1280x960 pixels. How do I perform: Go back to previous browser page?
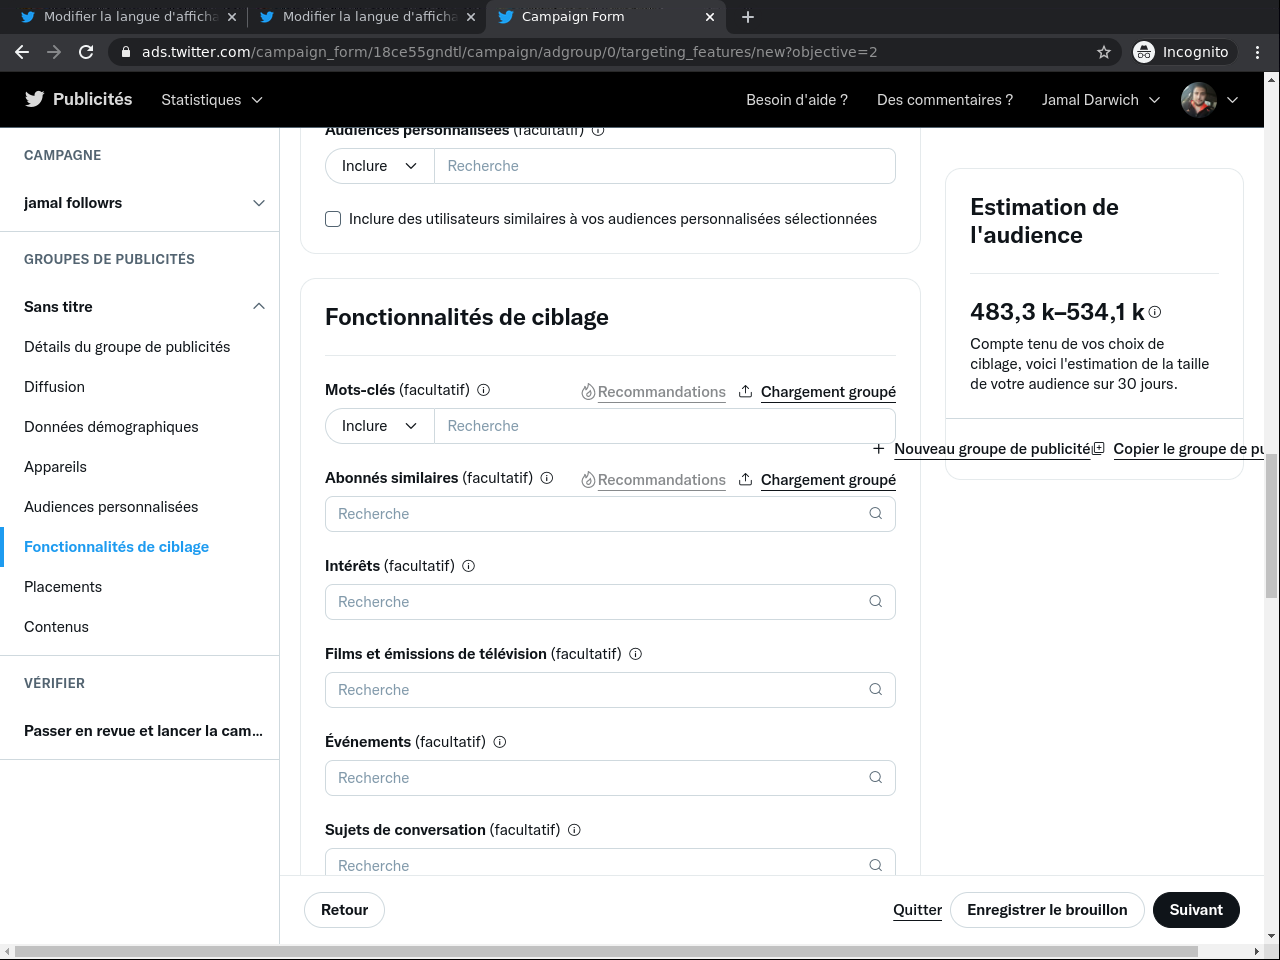click(x=22, y=52)
